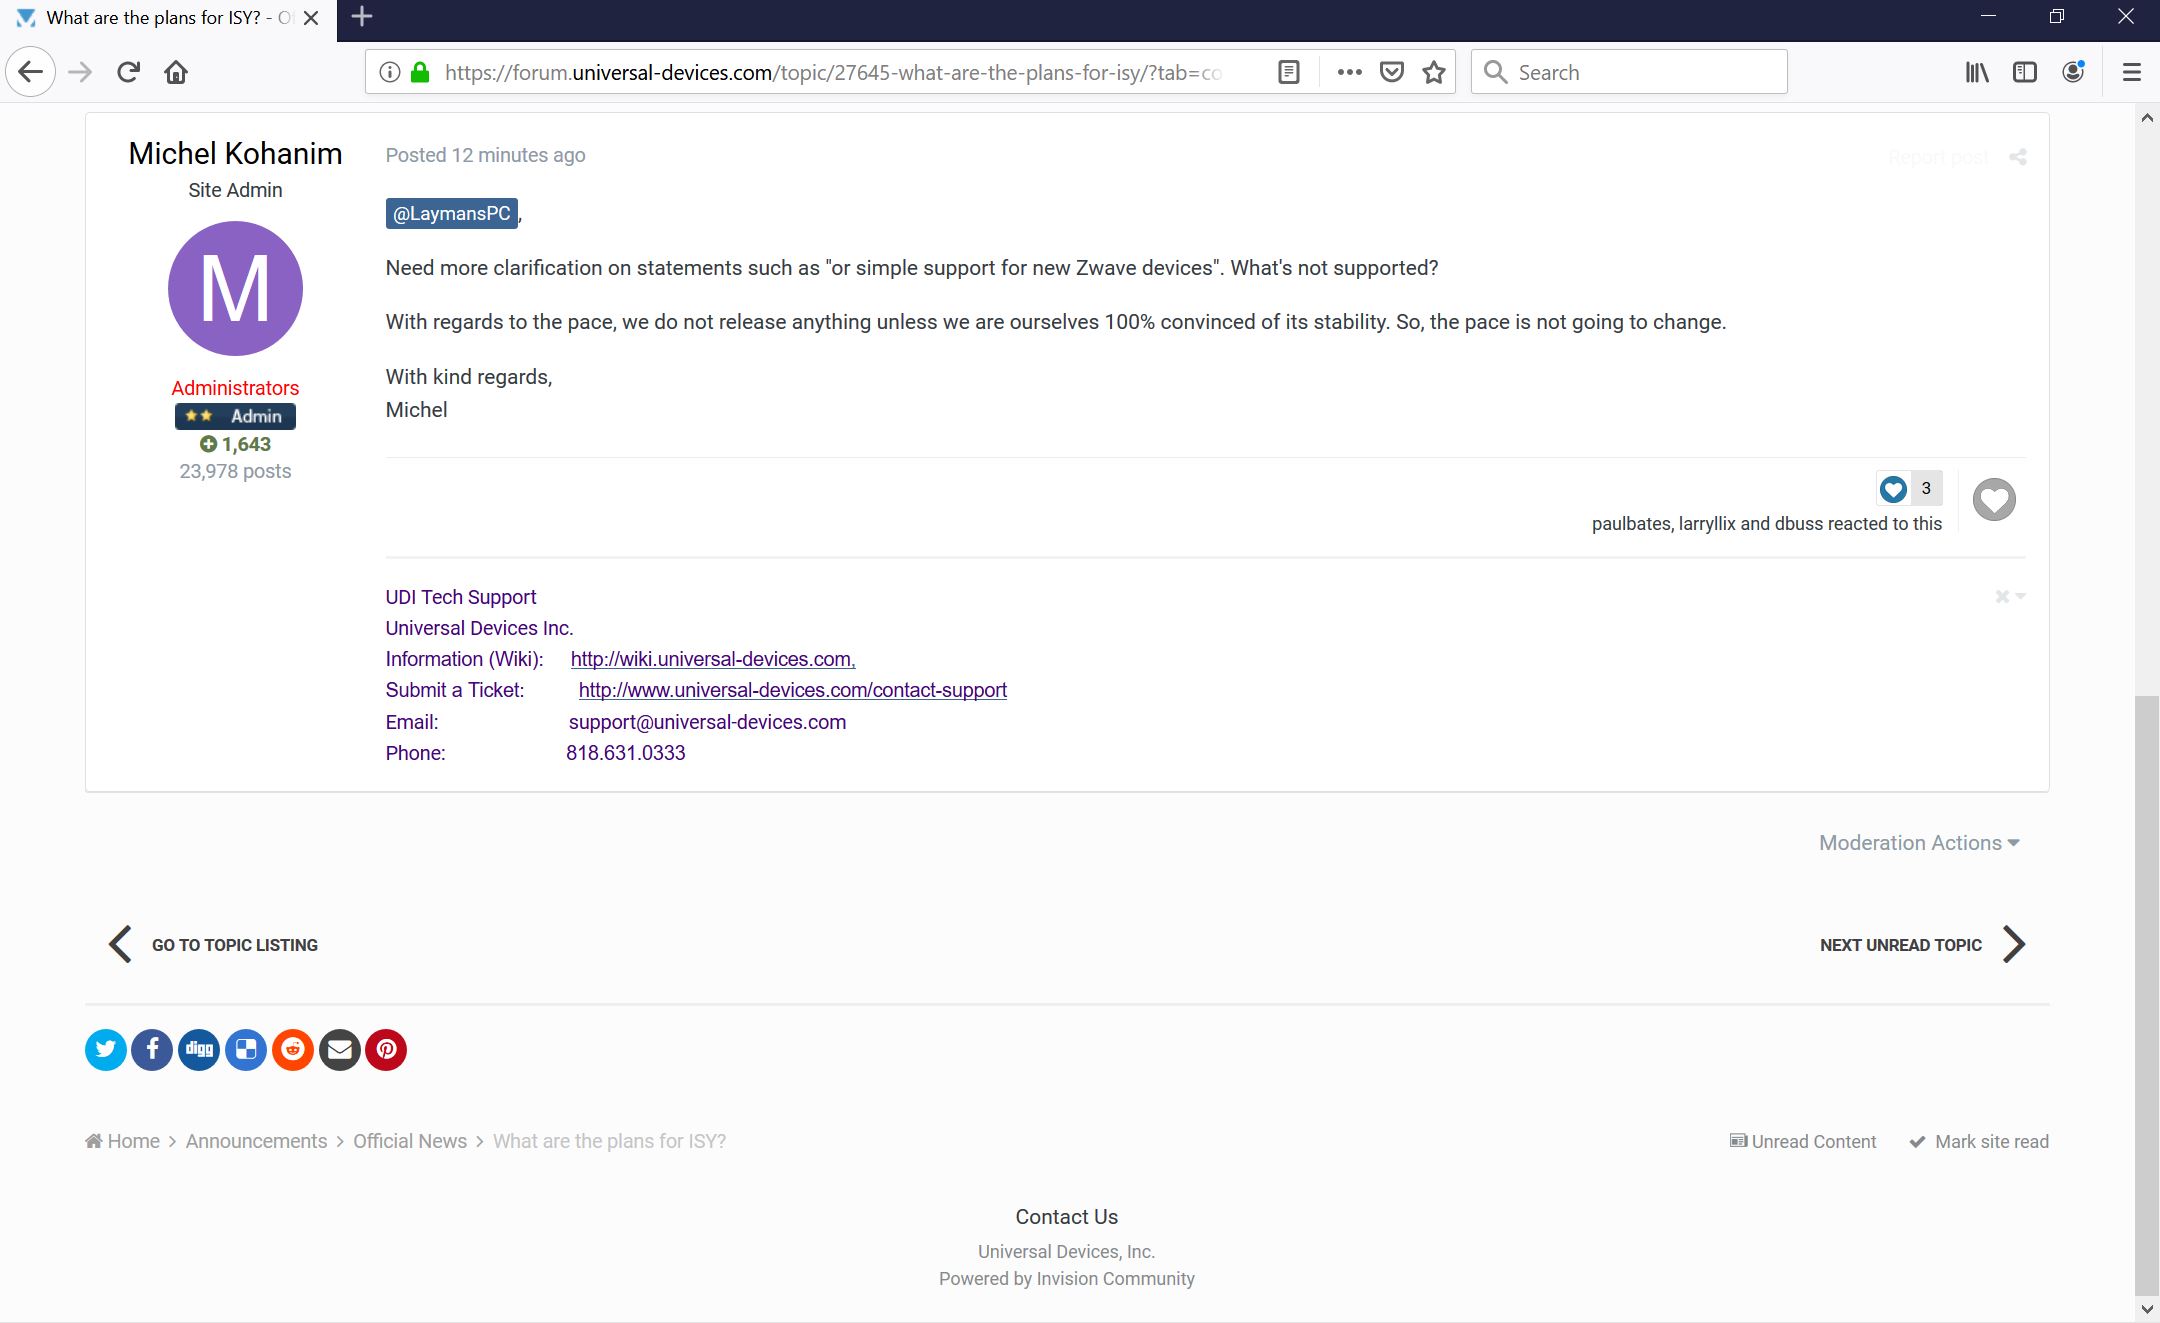2160x1323 pixels.
Task: Click the Admin rank badge
Action: pyautogui.click(x=235, y=416)
